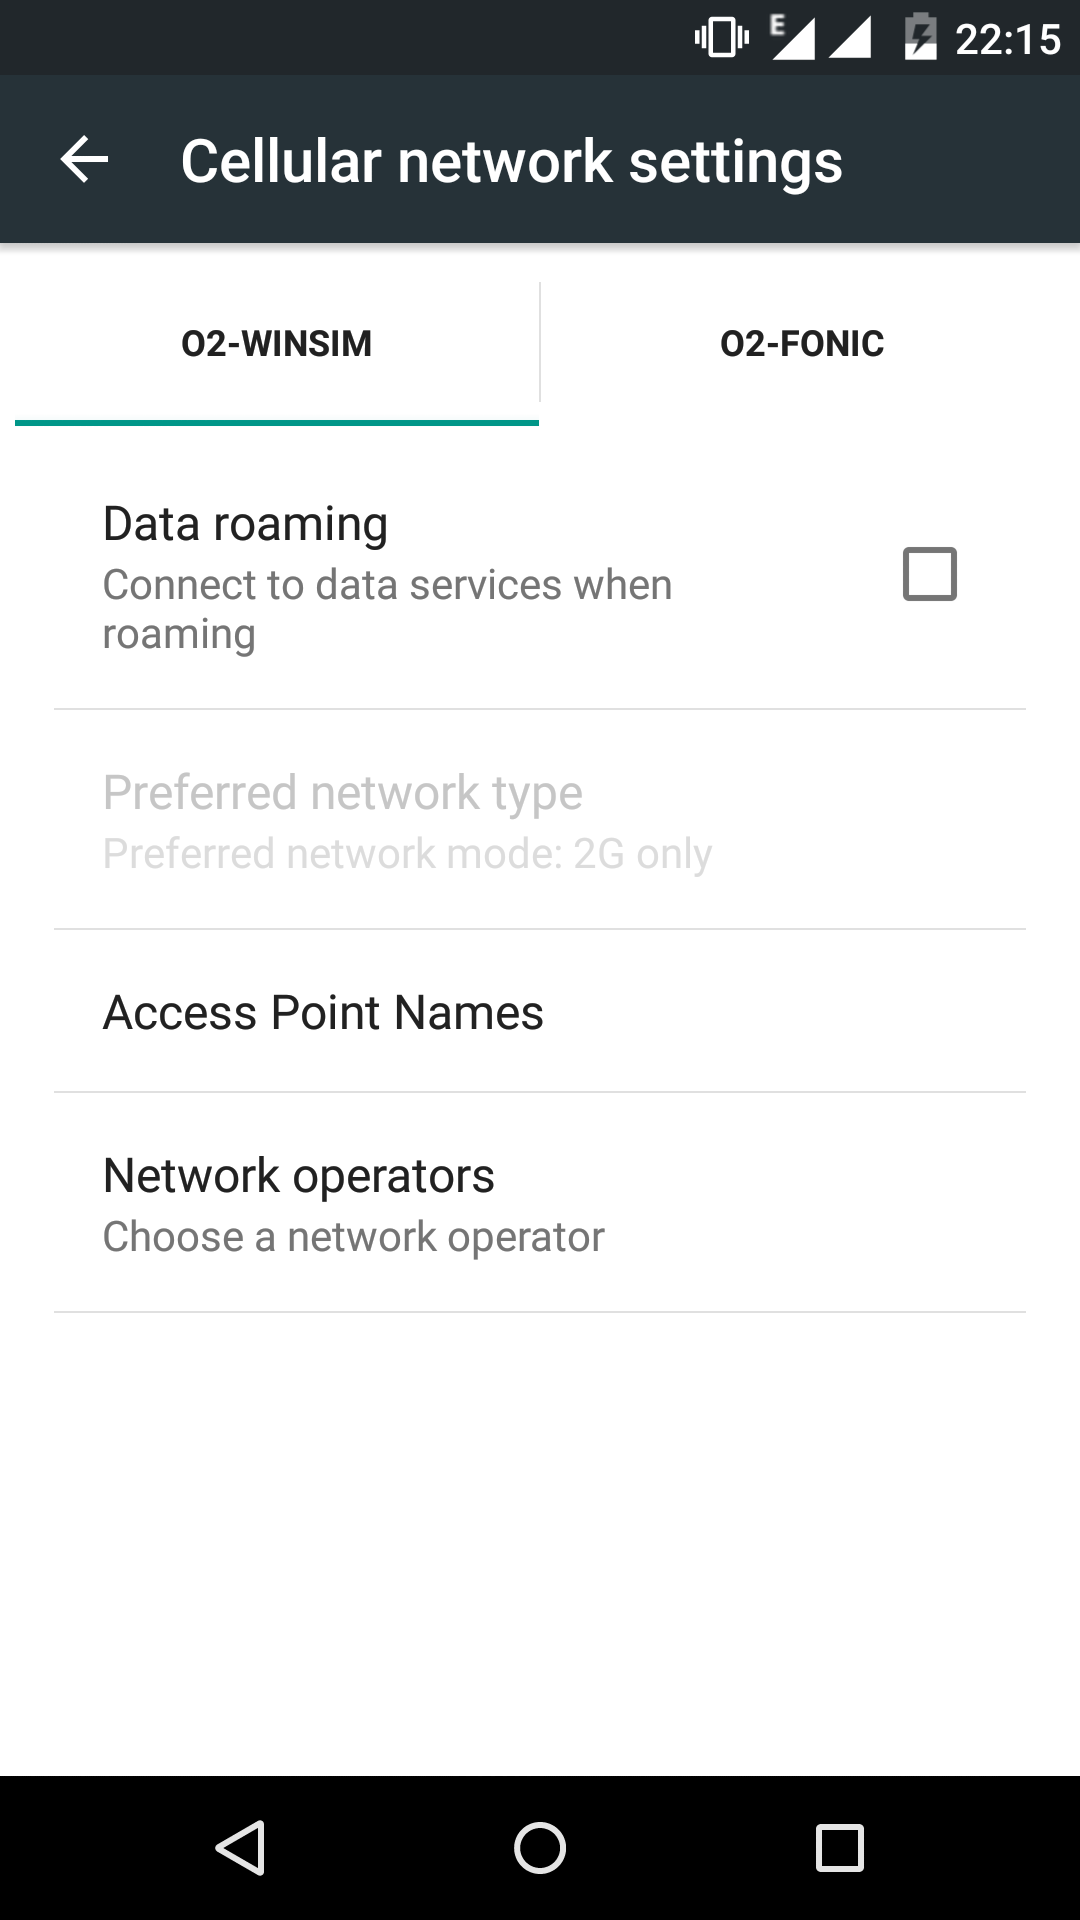Tap the 22:15 clock in status bar

click(x=1007, y=39)
